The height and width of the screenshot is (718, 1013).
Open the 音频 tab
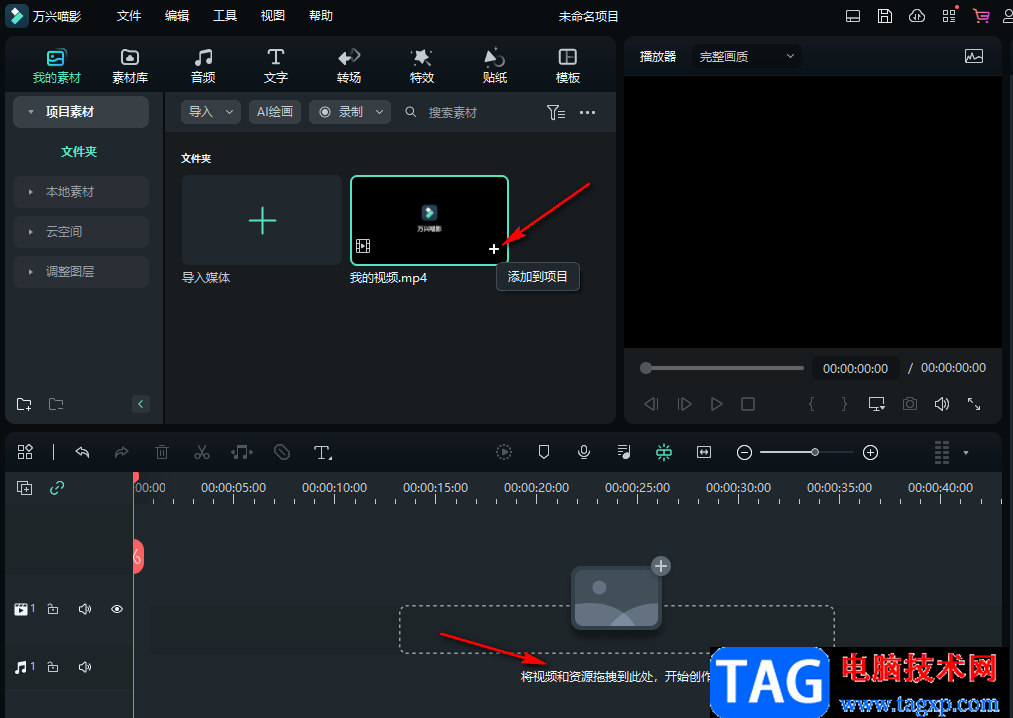[203, 66]
